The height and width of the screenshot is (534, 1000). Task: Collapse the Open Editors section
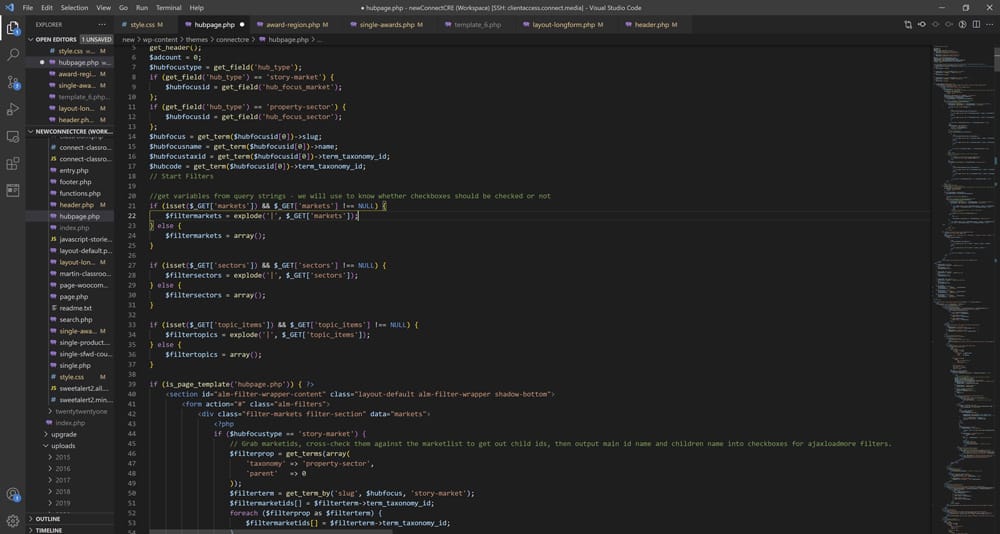coord(56,39)
